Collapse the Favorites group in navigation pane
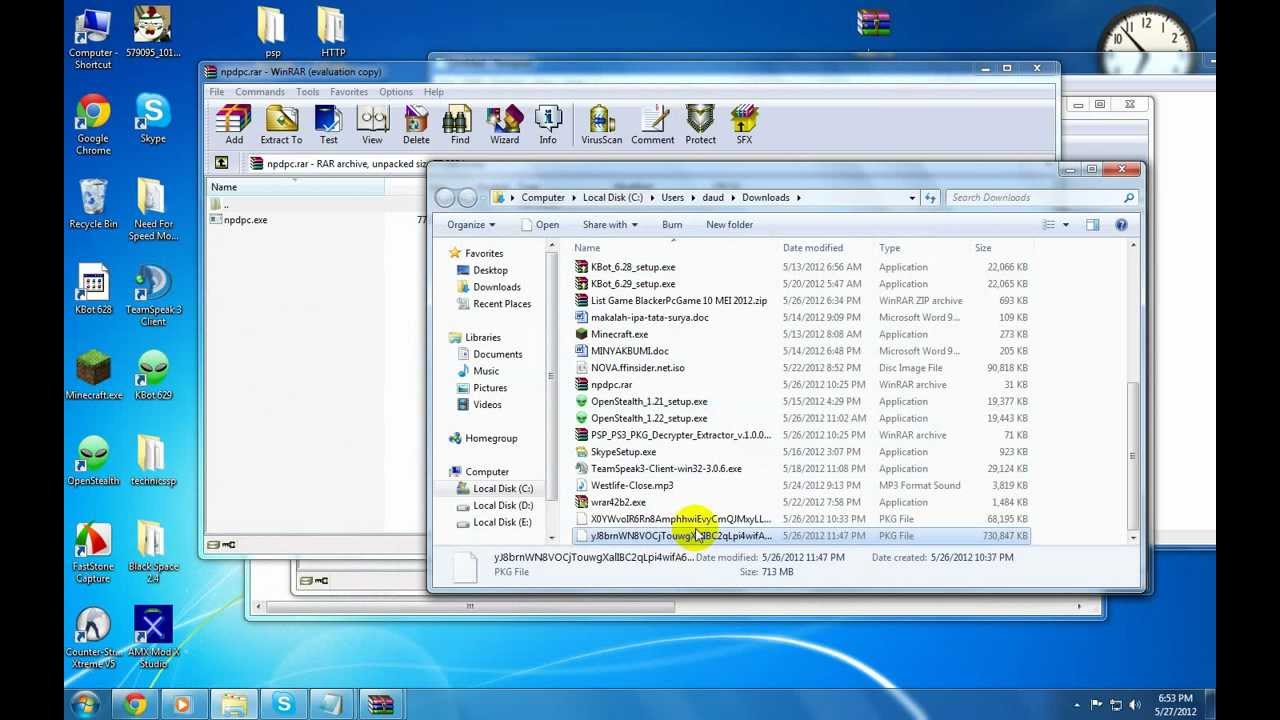 point(442,253)
